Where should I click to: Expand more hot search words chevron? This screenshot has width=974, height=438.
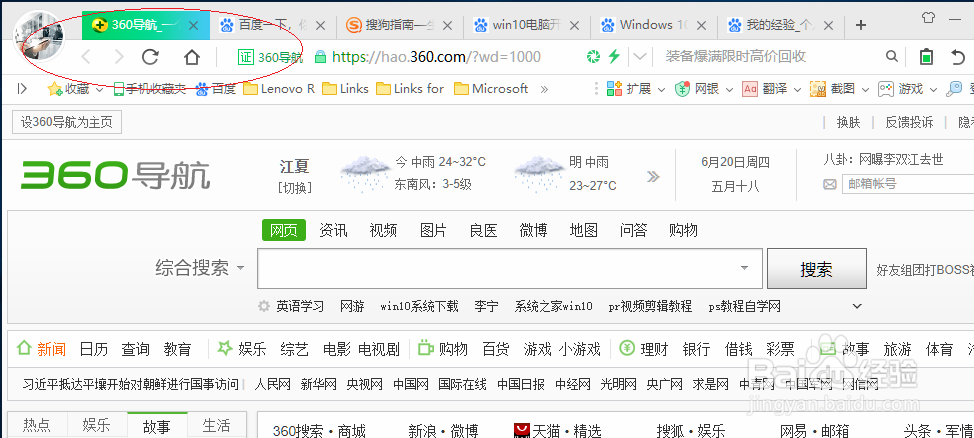tap(857, 306)
